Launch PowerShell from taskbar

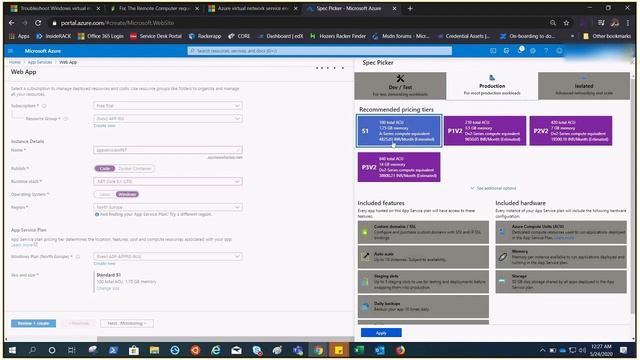tap(113, 350)
